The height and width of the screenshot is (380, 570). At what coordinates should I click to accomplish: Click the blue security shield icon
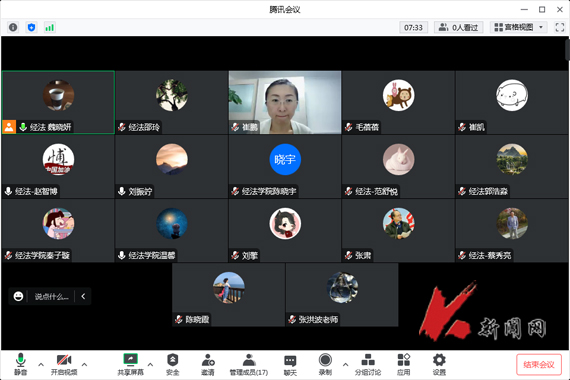(32, 27)
